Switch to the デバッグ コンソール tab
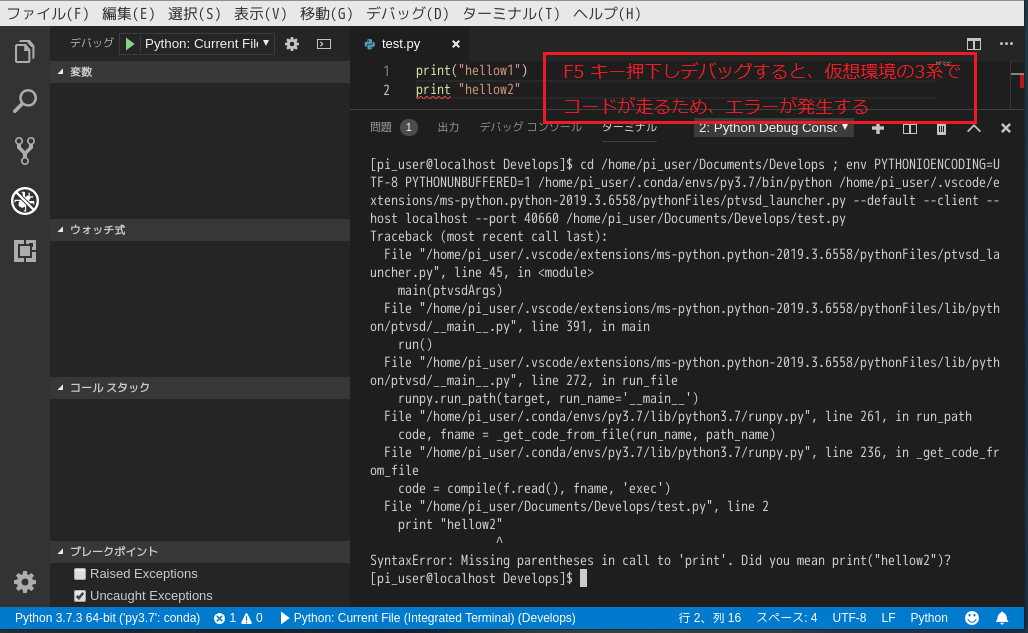Screen dimensions: 1028x633 point(530,127)
